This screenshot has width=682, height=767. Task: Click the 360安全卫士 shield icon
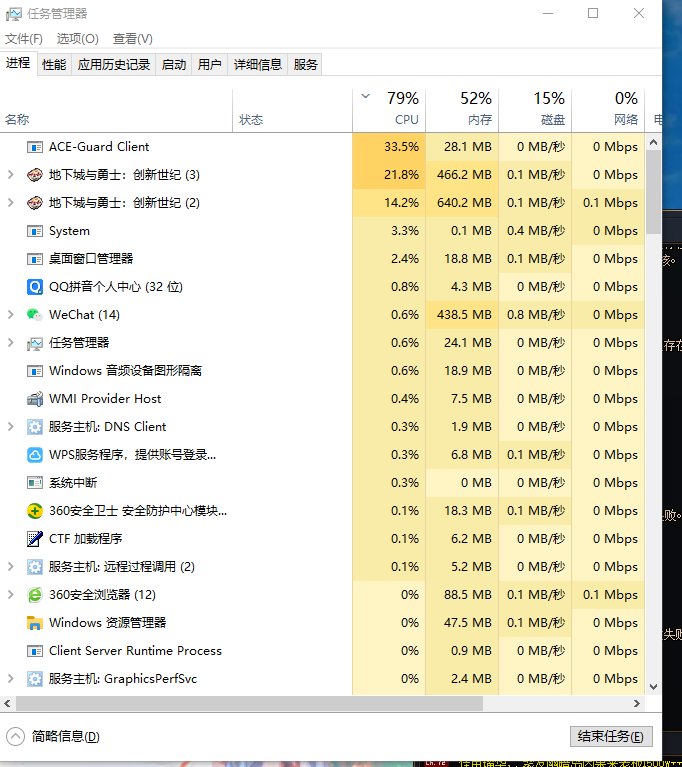point(35,511)
